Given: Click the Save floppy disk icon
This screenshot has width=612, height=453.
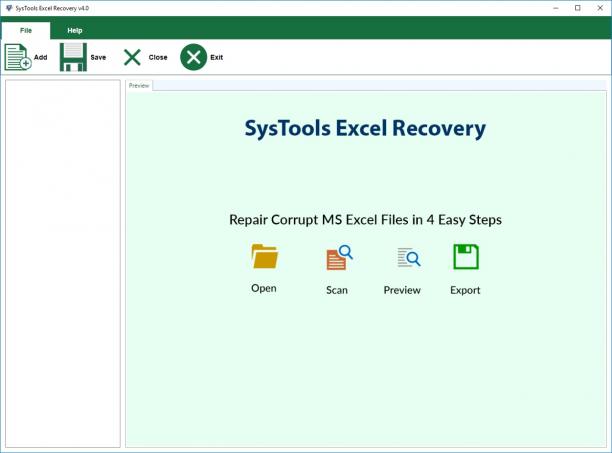Looking at the screenshot, I should click(x=73, y=57).
